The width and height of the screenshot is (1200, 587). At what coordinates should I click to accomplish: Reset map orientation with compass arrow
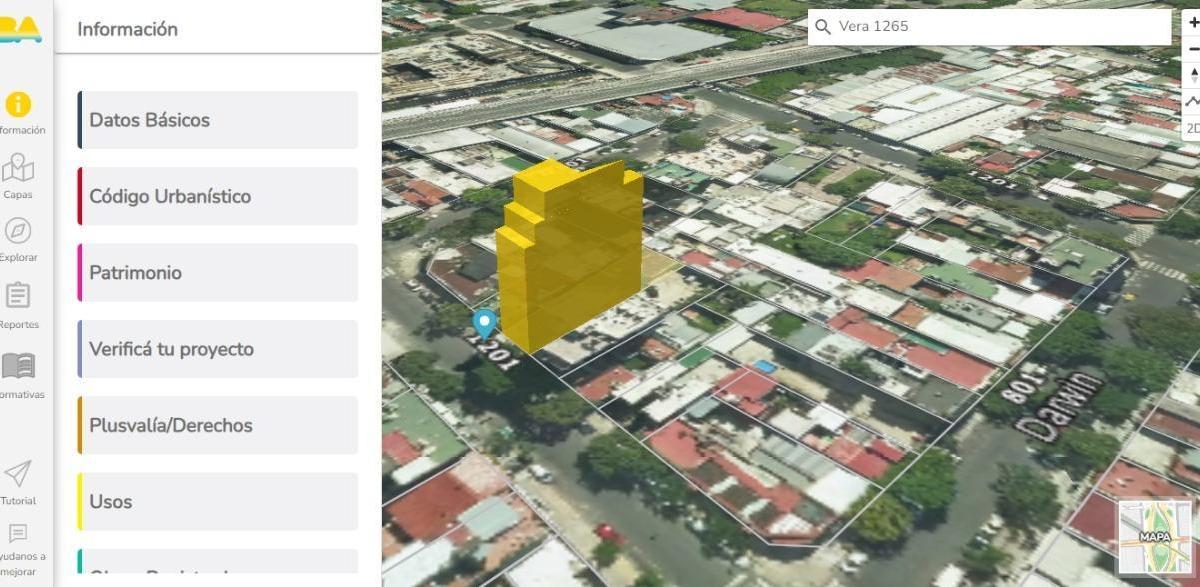click(x=1192, y=75)
